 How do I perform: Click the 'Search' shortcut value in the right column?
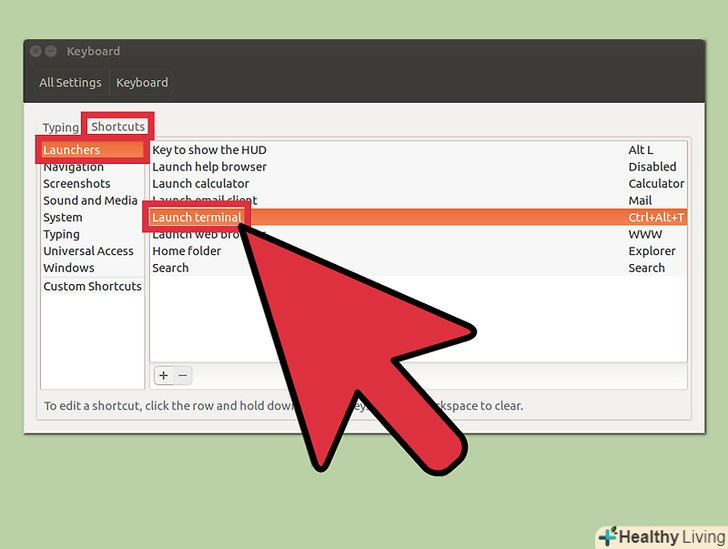tap(646, 268)
